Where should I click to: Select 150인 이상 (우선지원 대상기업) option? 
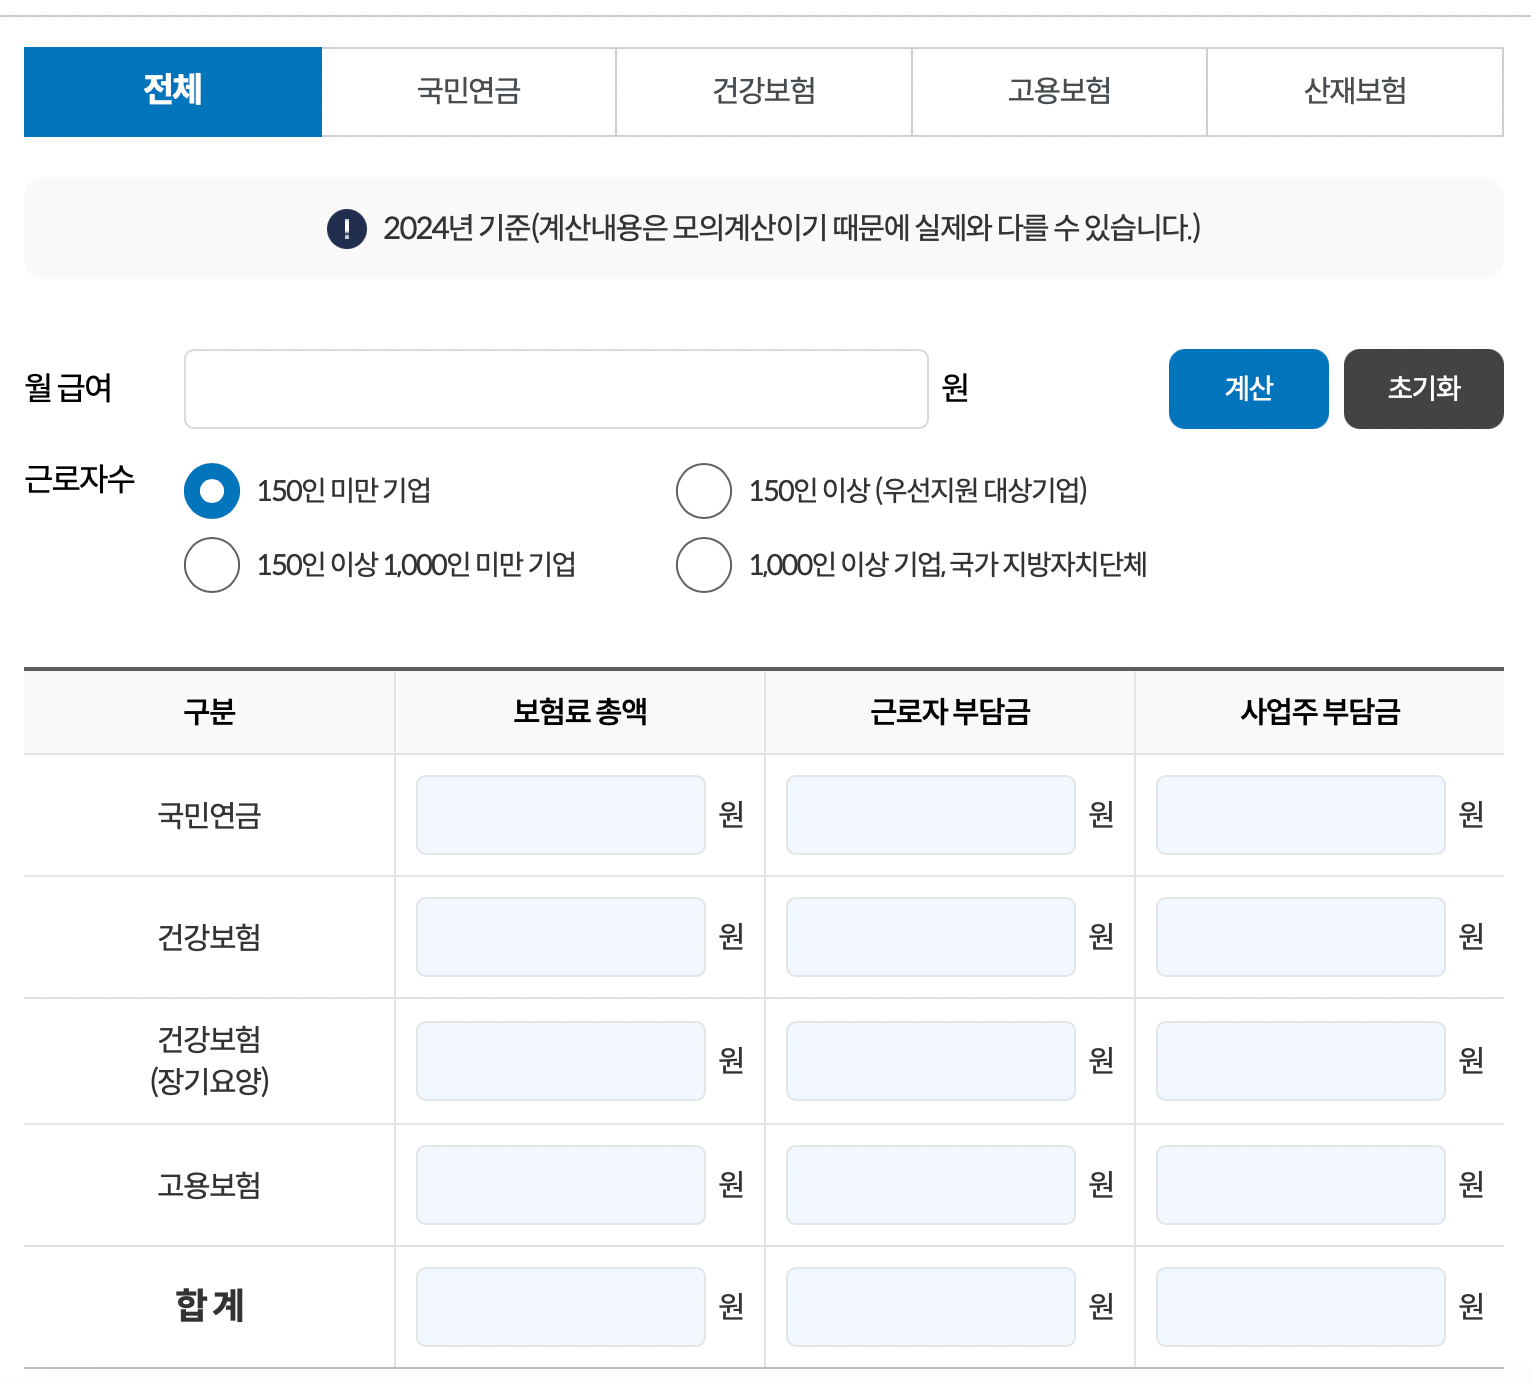tap(703, 491)
